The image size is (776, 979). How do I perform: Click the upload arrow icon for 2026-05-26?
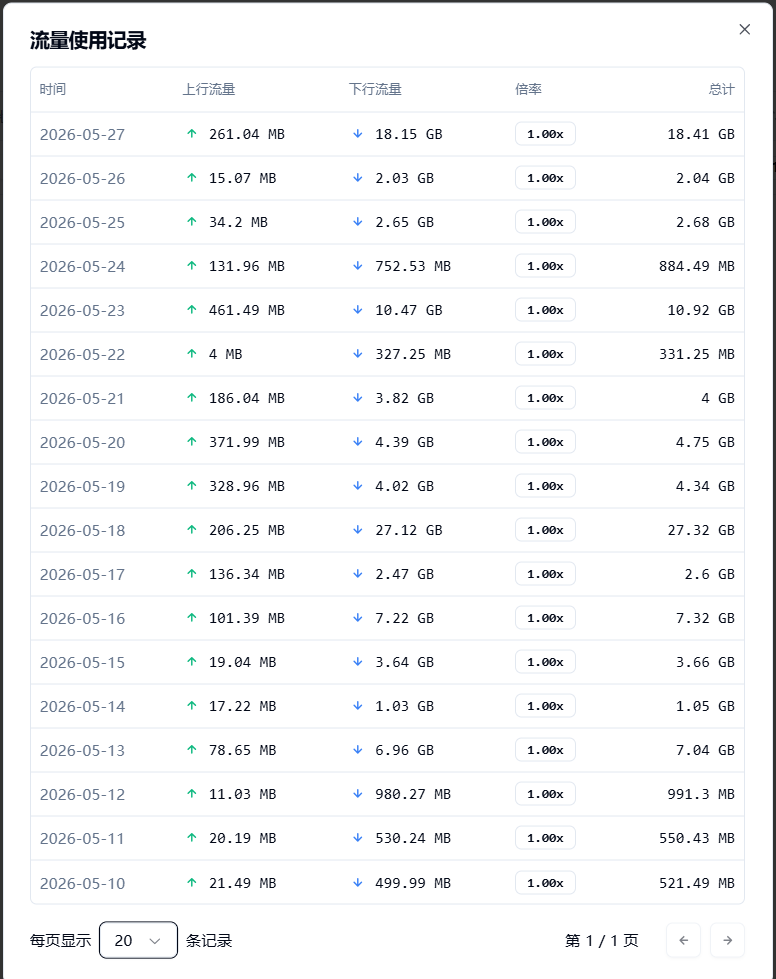click(192, 178)
